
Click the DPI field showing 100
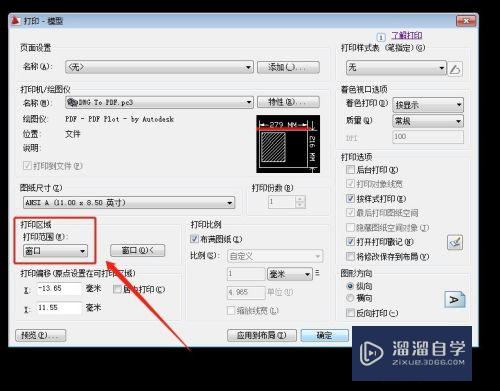click(428, 137)
